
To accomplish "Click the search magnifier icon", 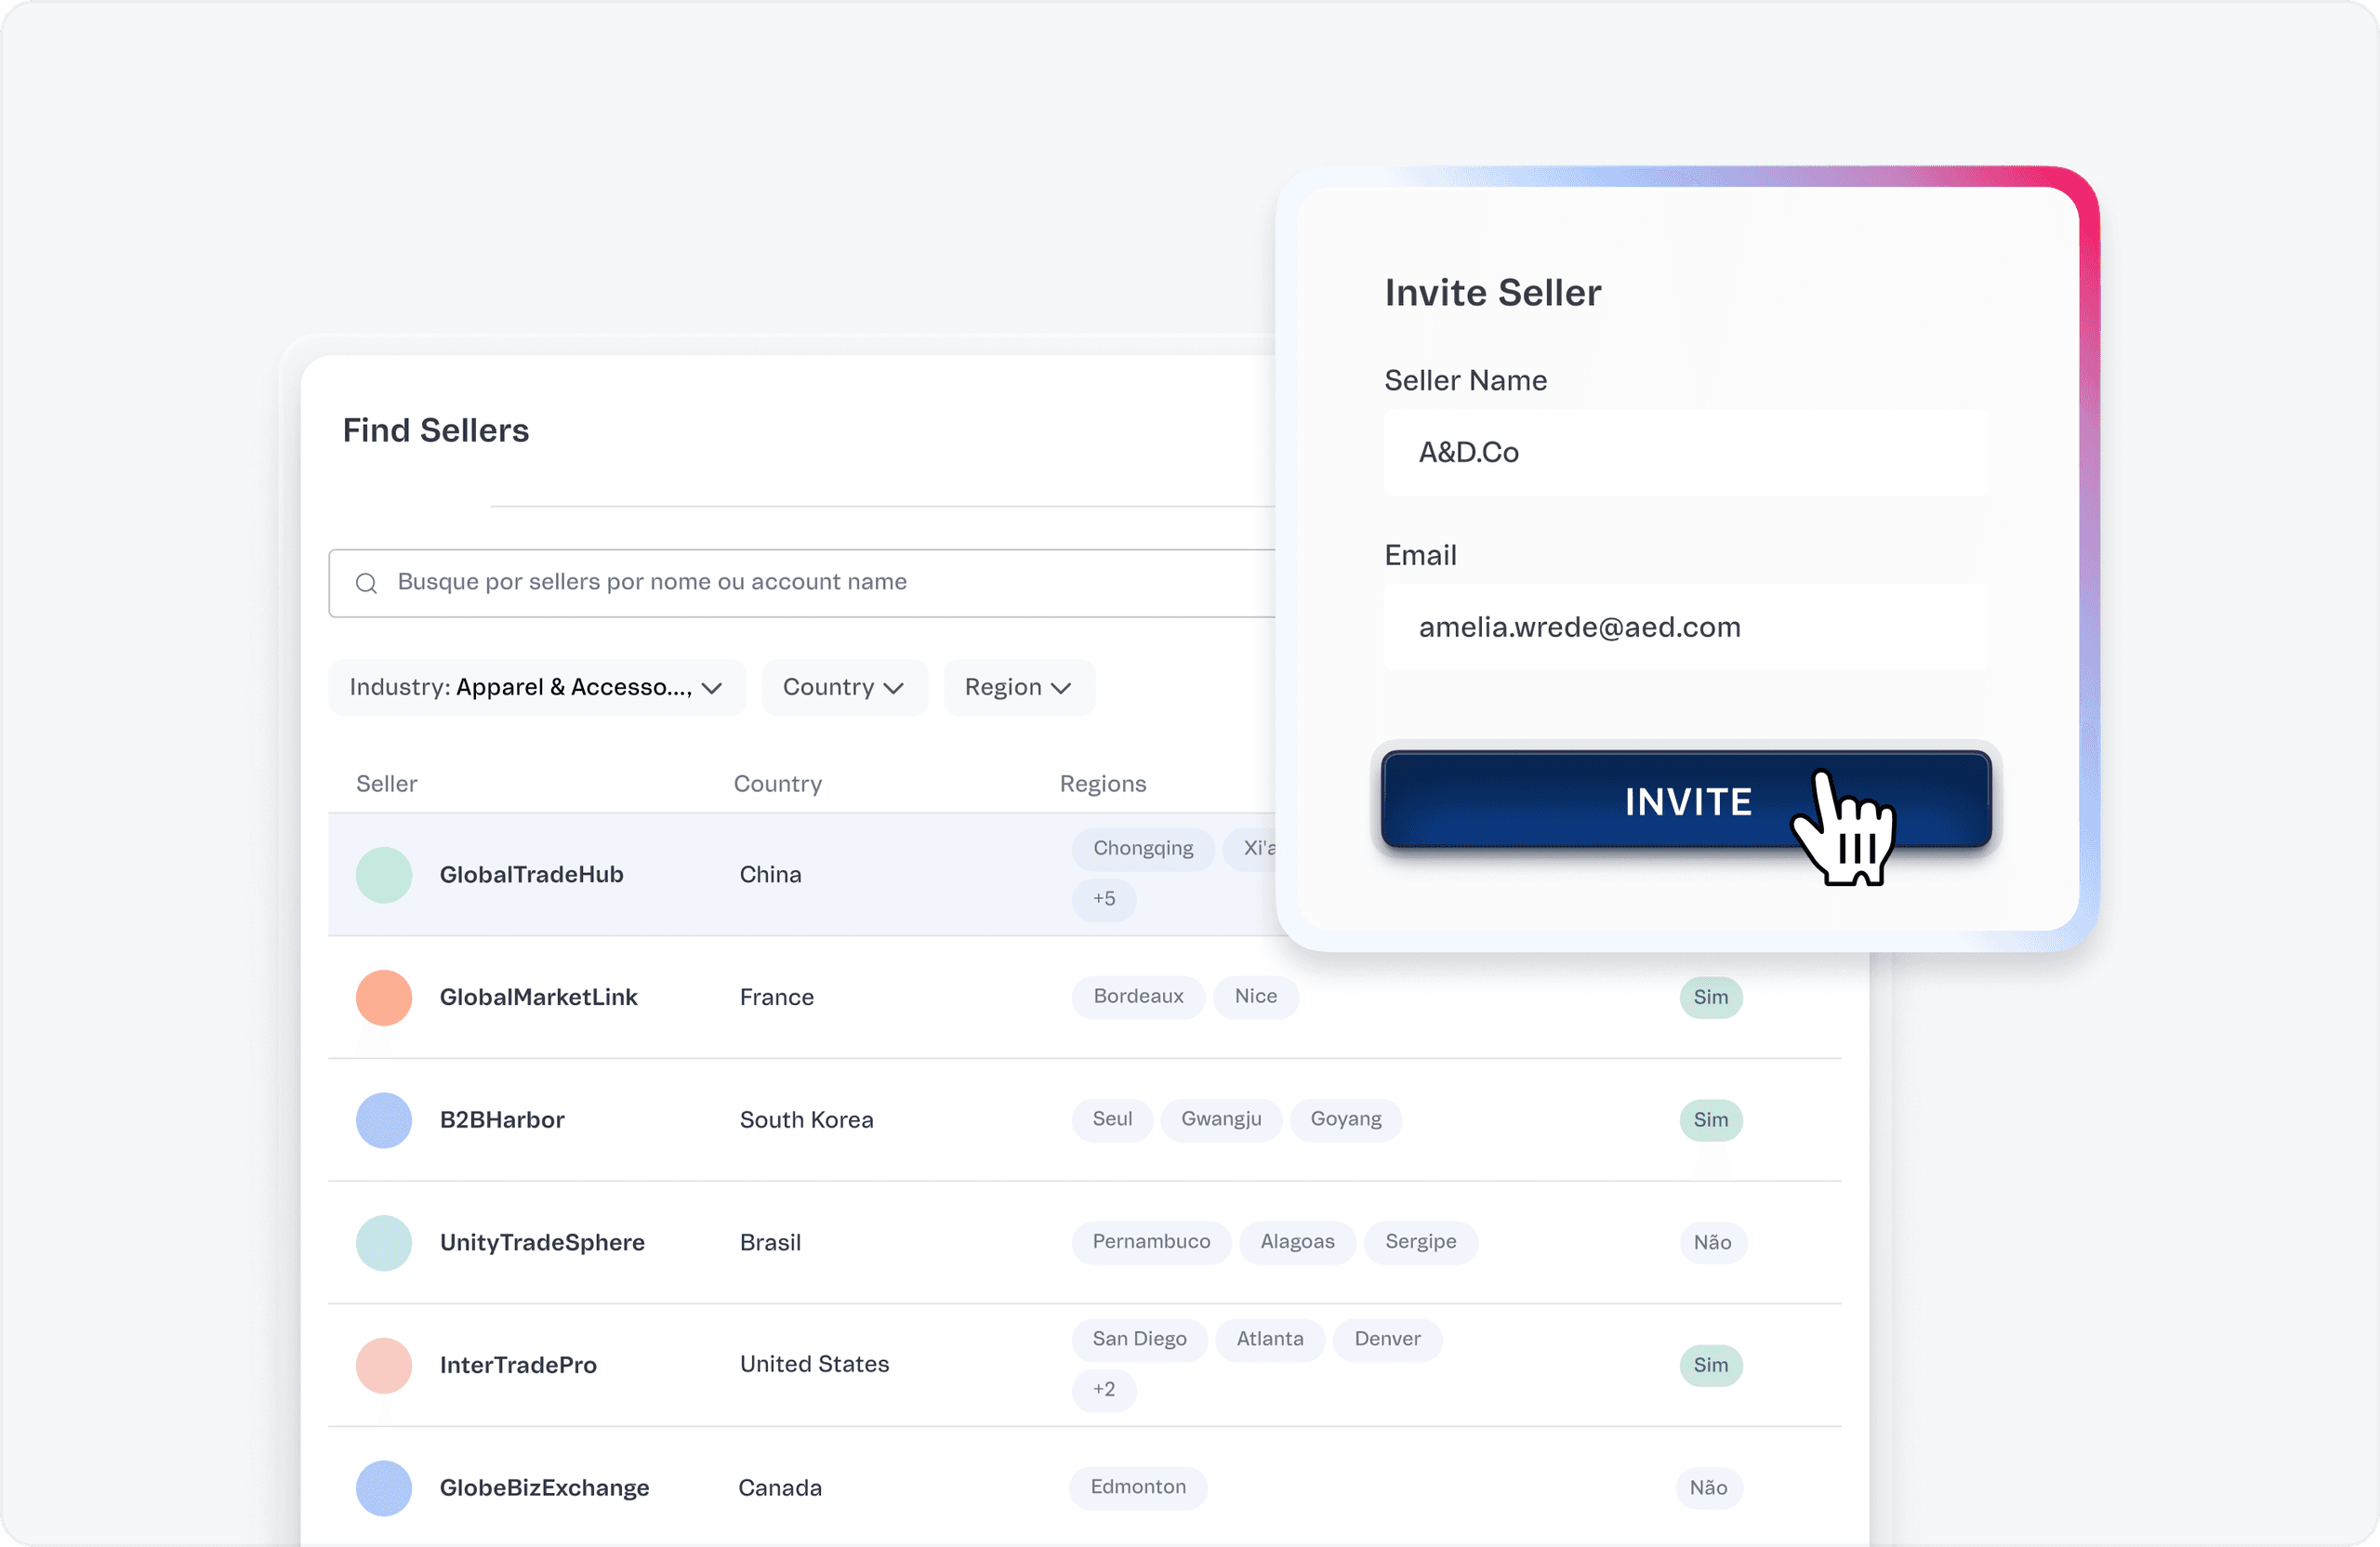I will pos(366,583).
